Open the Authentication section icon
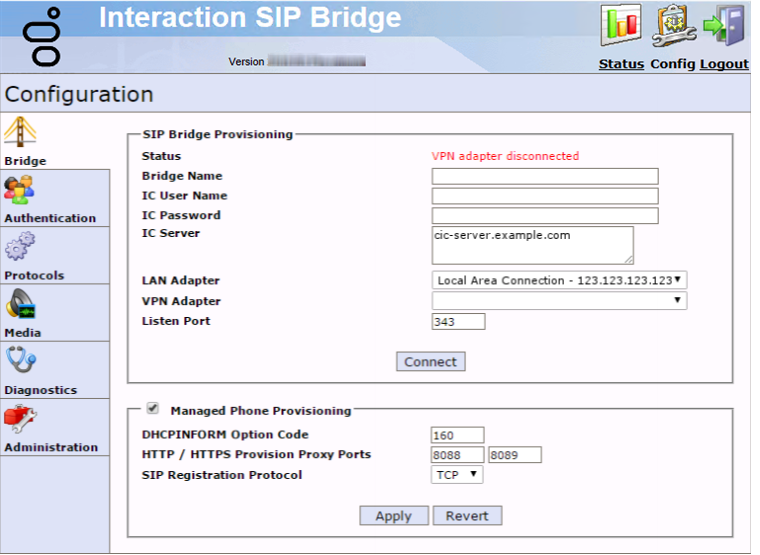Screen dimensions: 760x555 [20, 190]
